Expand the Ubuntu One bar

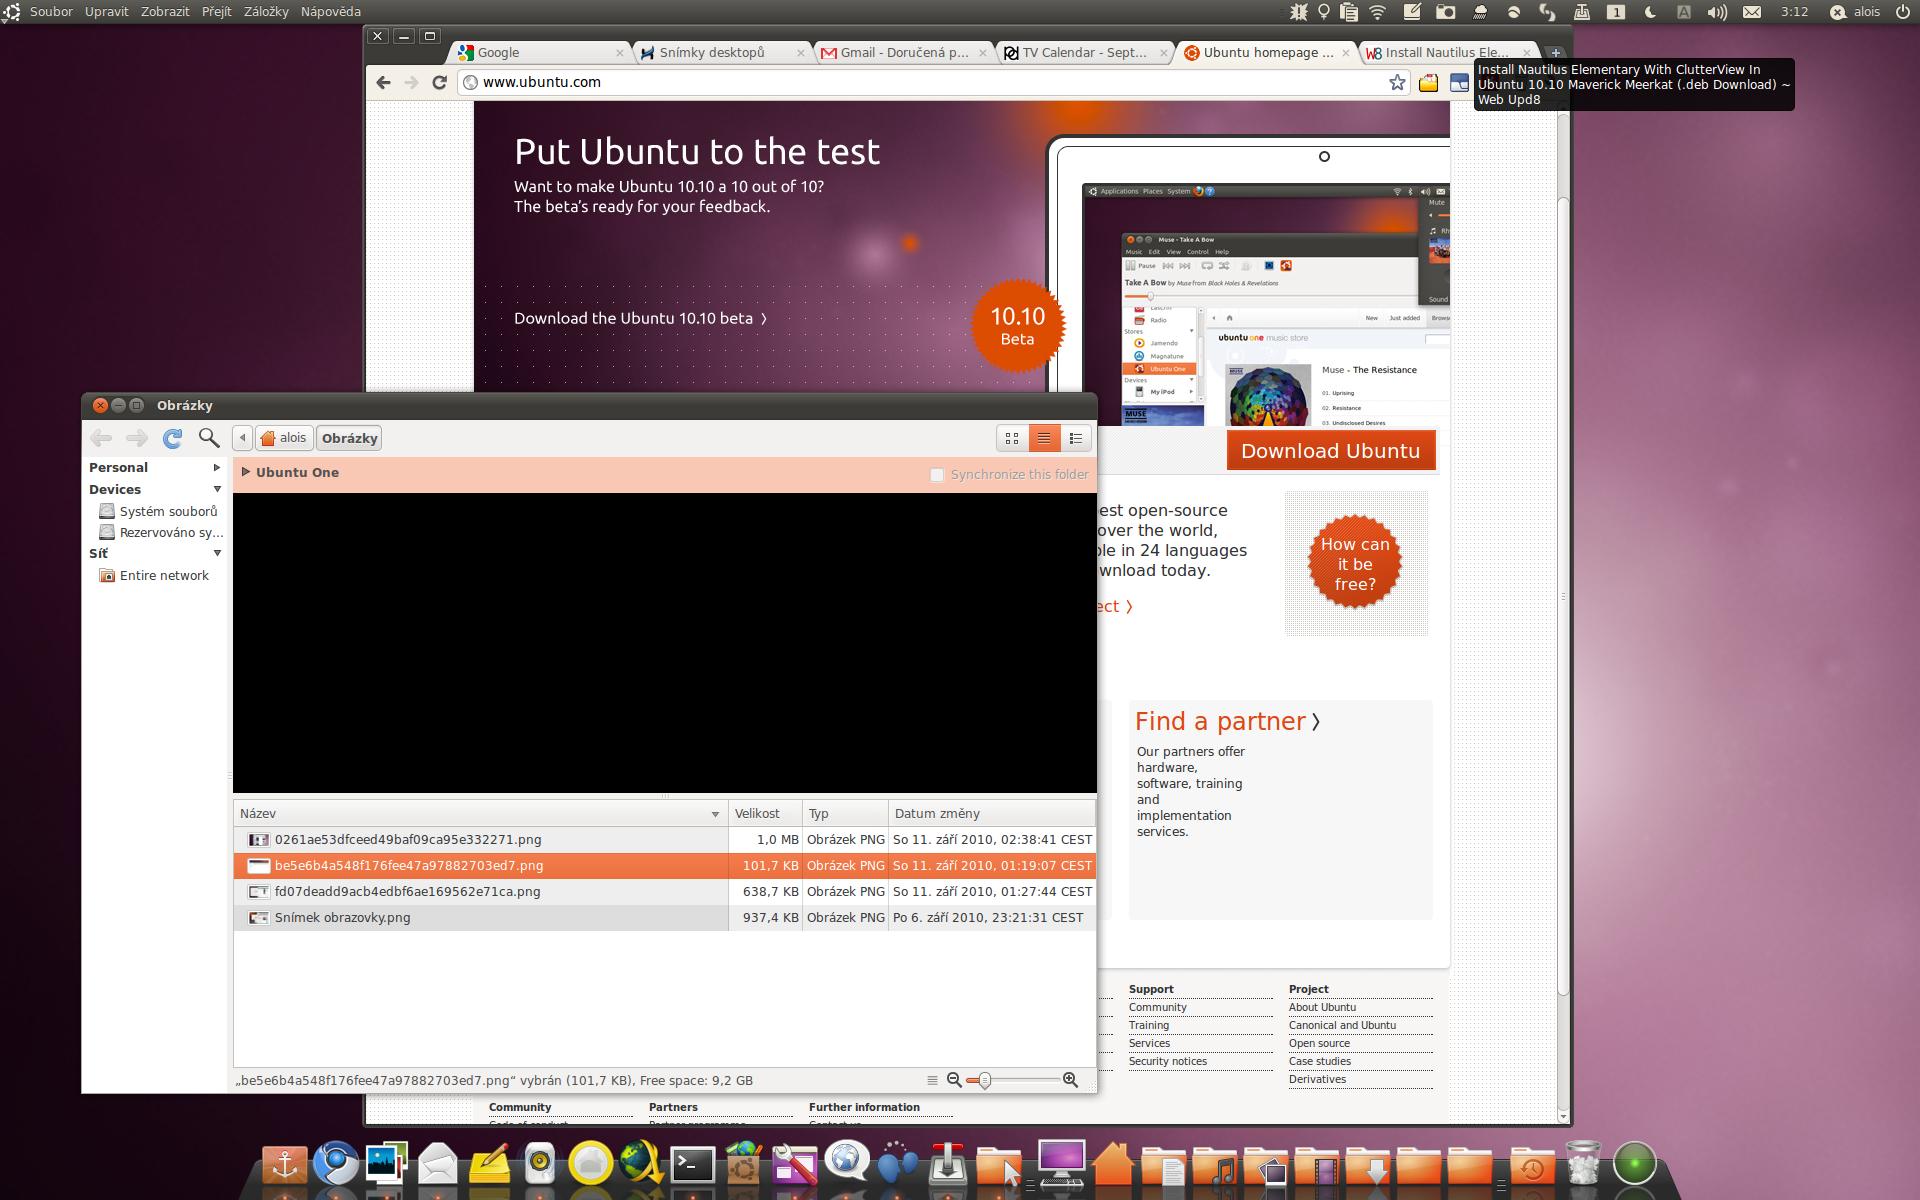[x=246, y=472]
